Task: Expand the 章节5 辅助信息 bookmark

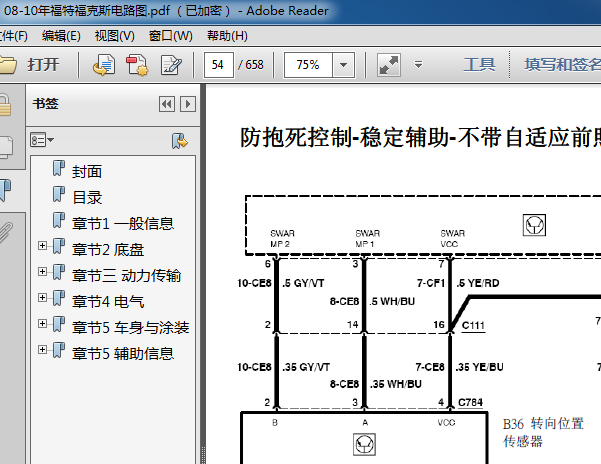Action: (43, 350)
